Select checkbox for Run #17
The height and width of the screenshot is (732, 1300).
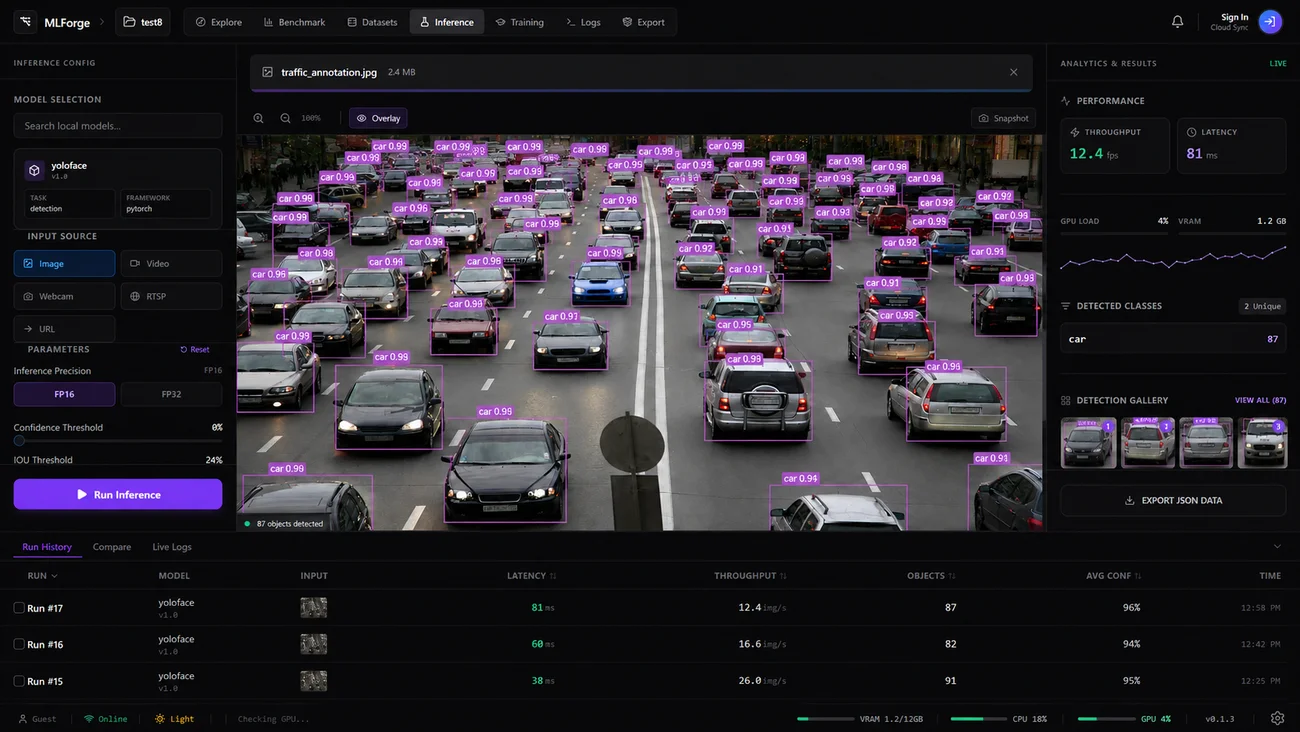tap(19, 608)
